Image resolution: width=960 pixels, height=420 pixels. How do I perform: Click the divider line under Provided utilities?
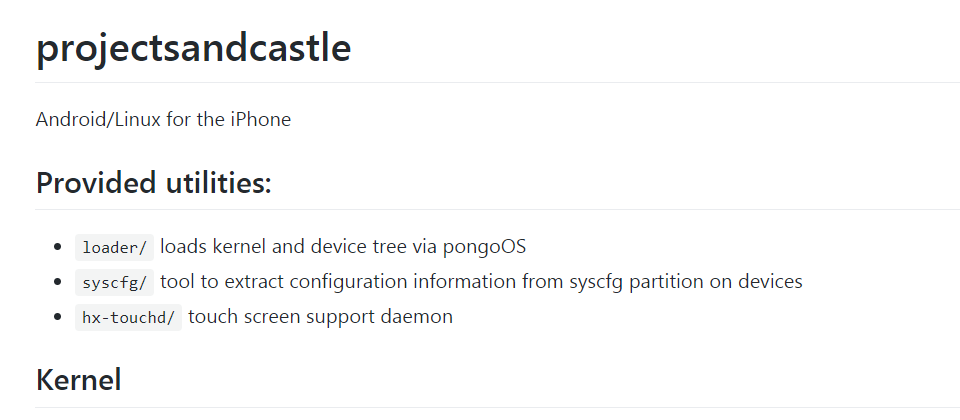pos(497,209)
